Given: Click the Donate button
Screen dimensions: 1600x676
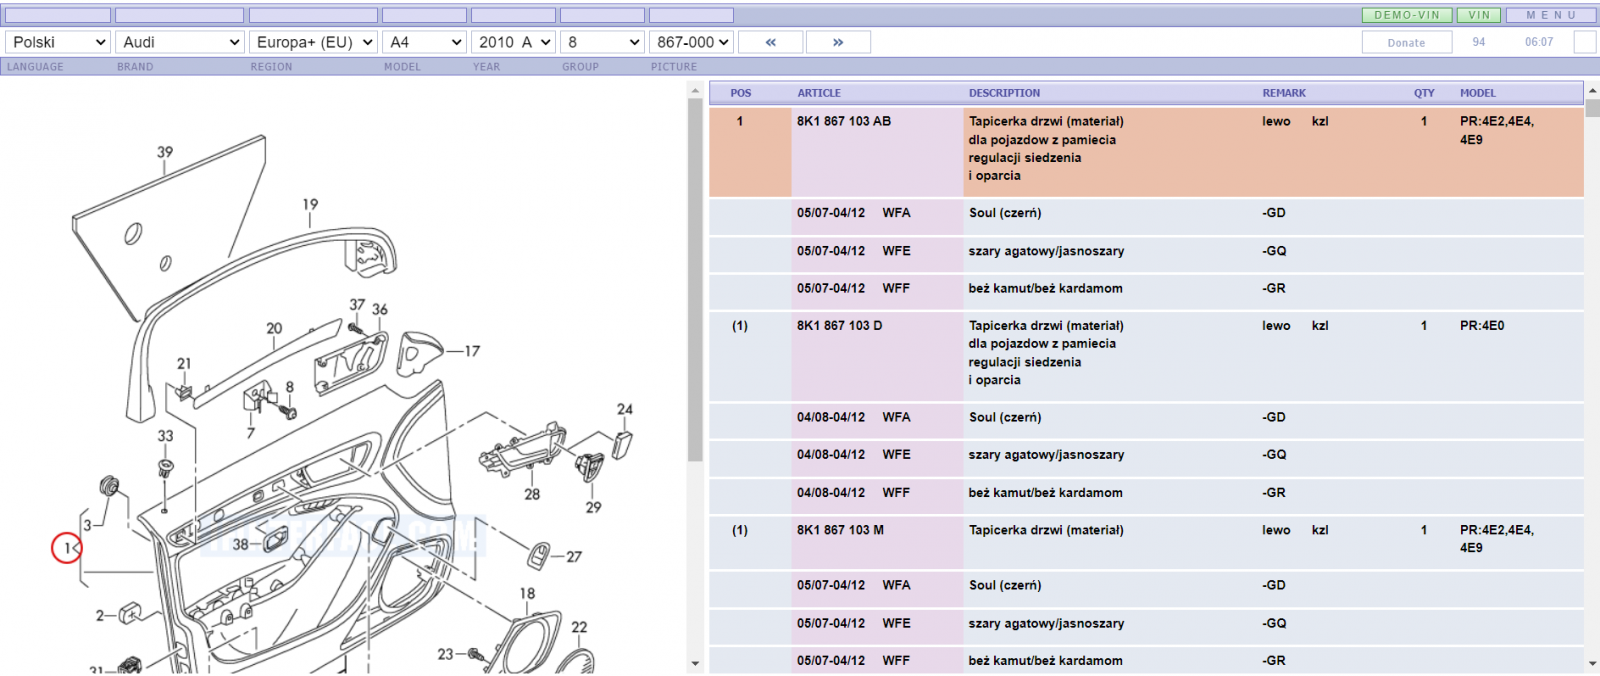Looking at the screenshot, I should click(x=1406, y=42).
